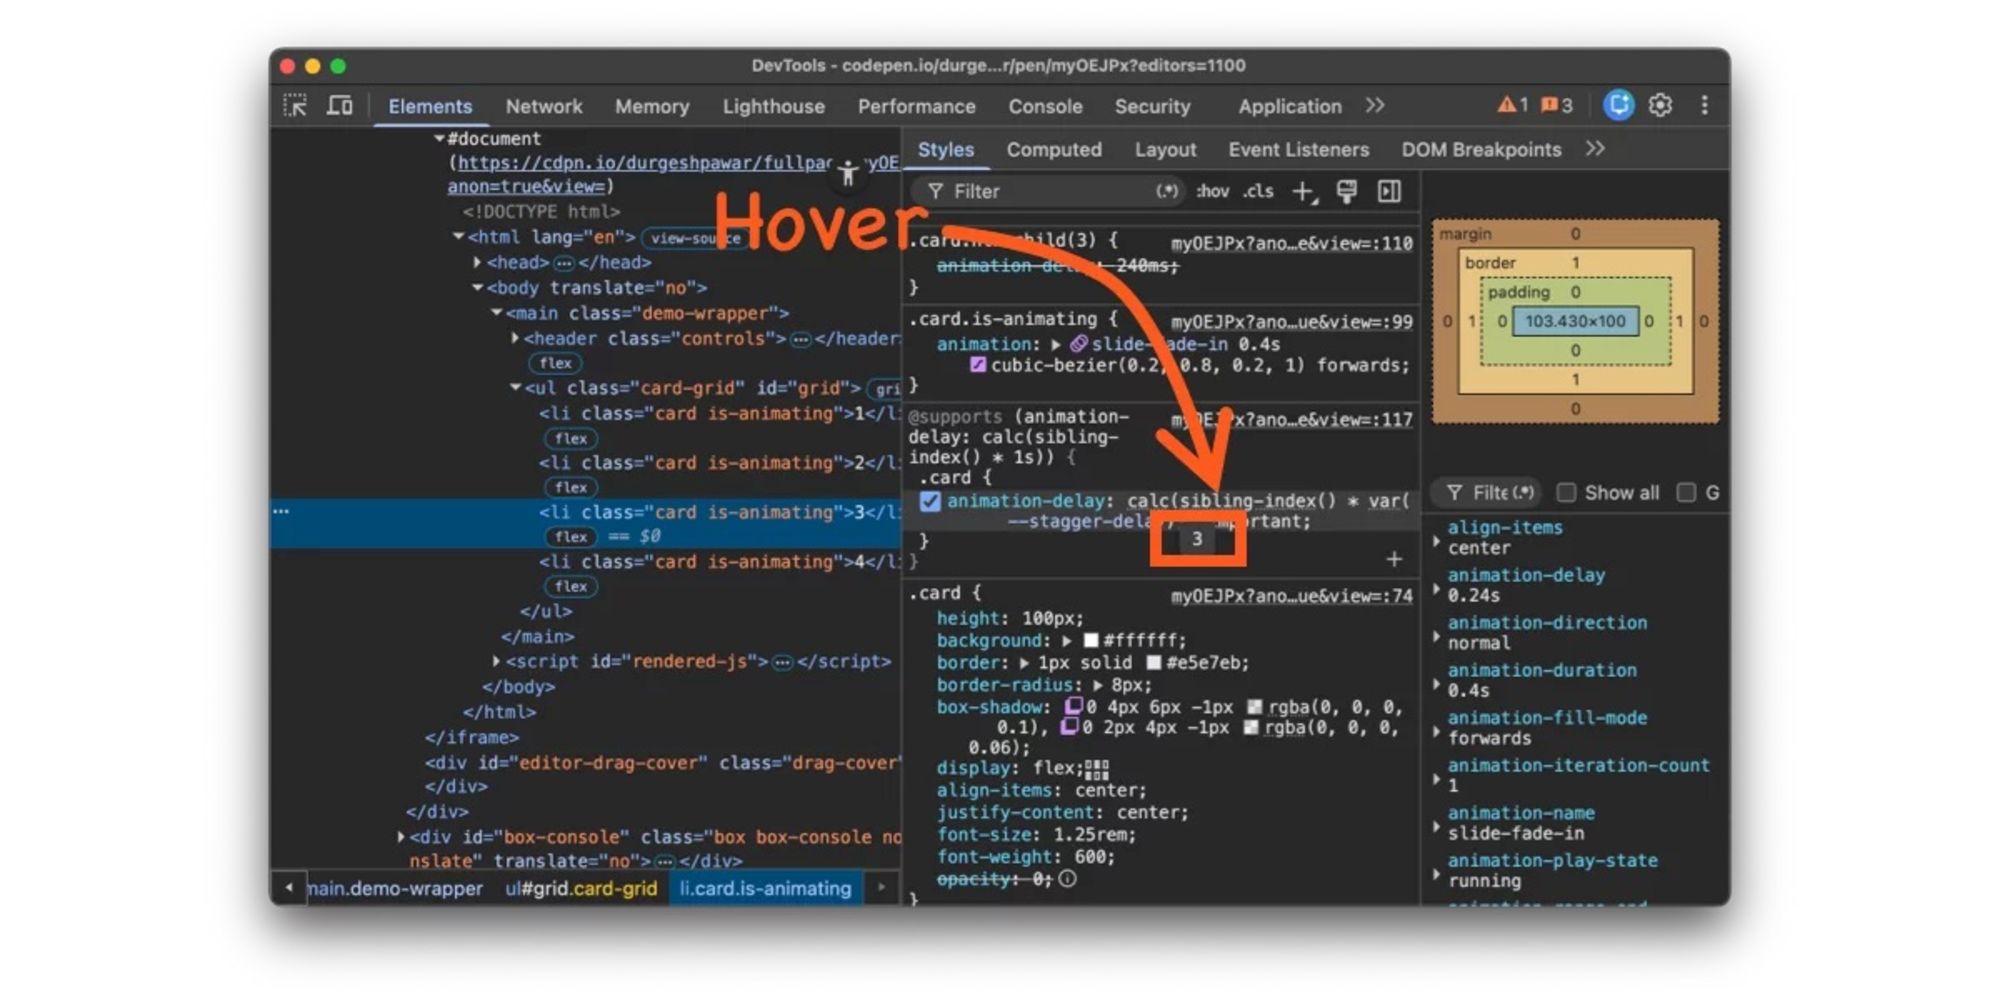Click the issues count flag icon
This screenshot has height=1000, width=2000.
[1557, 105]
